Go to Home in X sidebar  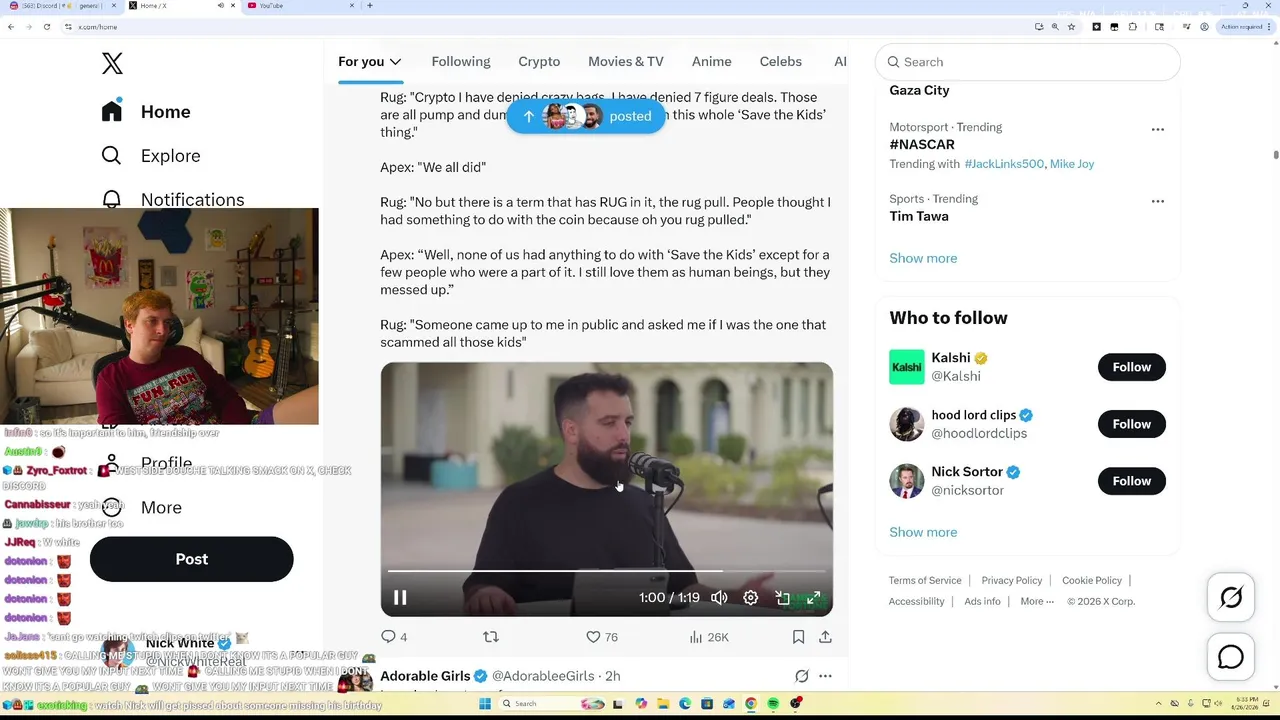[146, 111]
